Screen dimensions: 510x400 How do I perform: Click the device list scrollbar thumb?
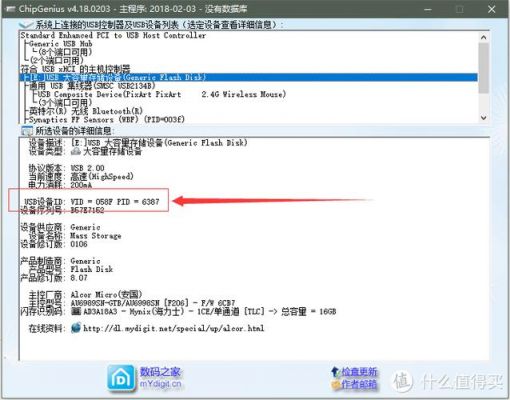pos(484,68)
